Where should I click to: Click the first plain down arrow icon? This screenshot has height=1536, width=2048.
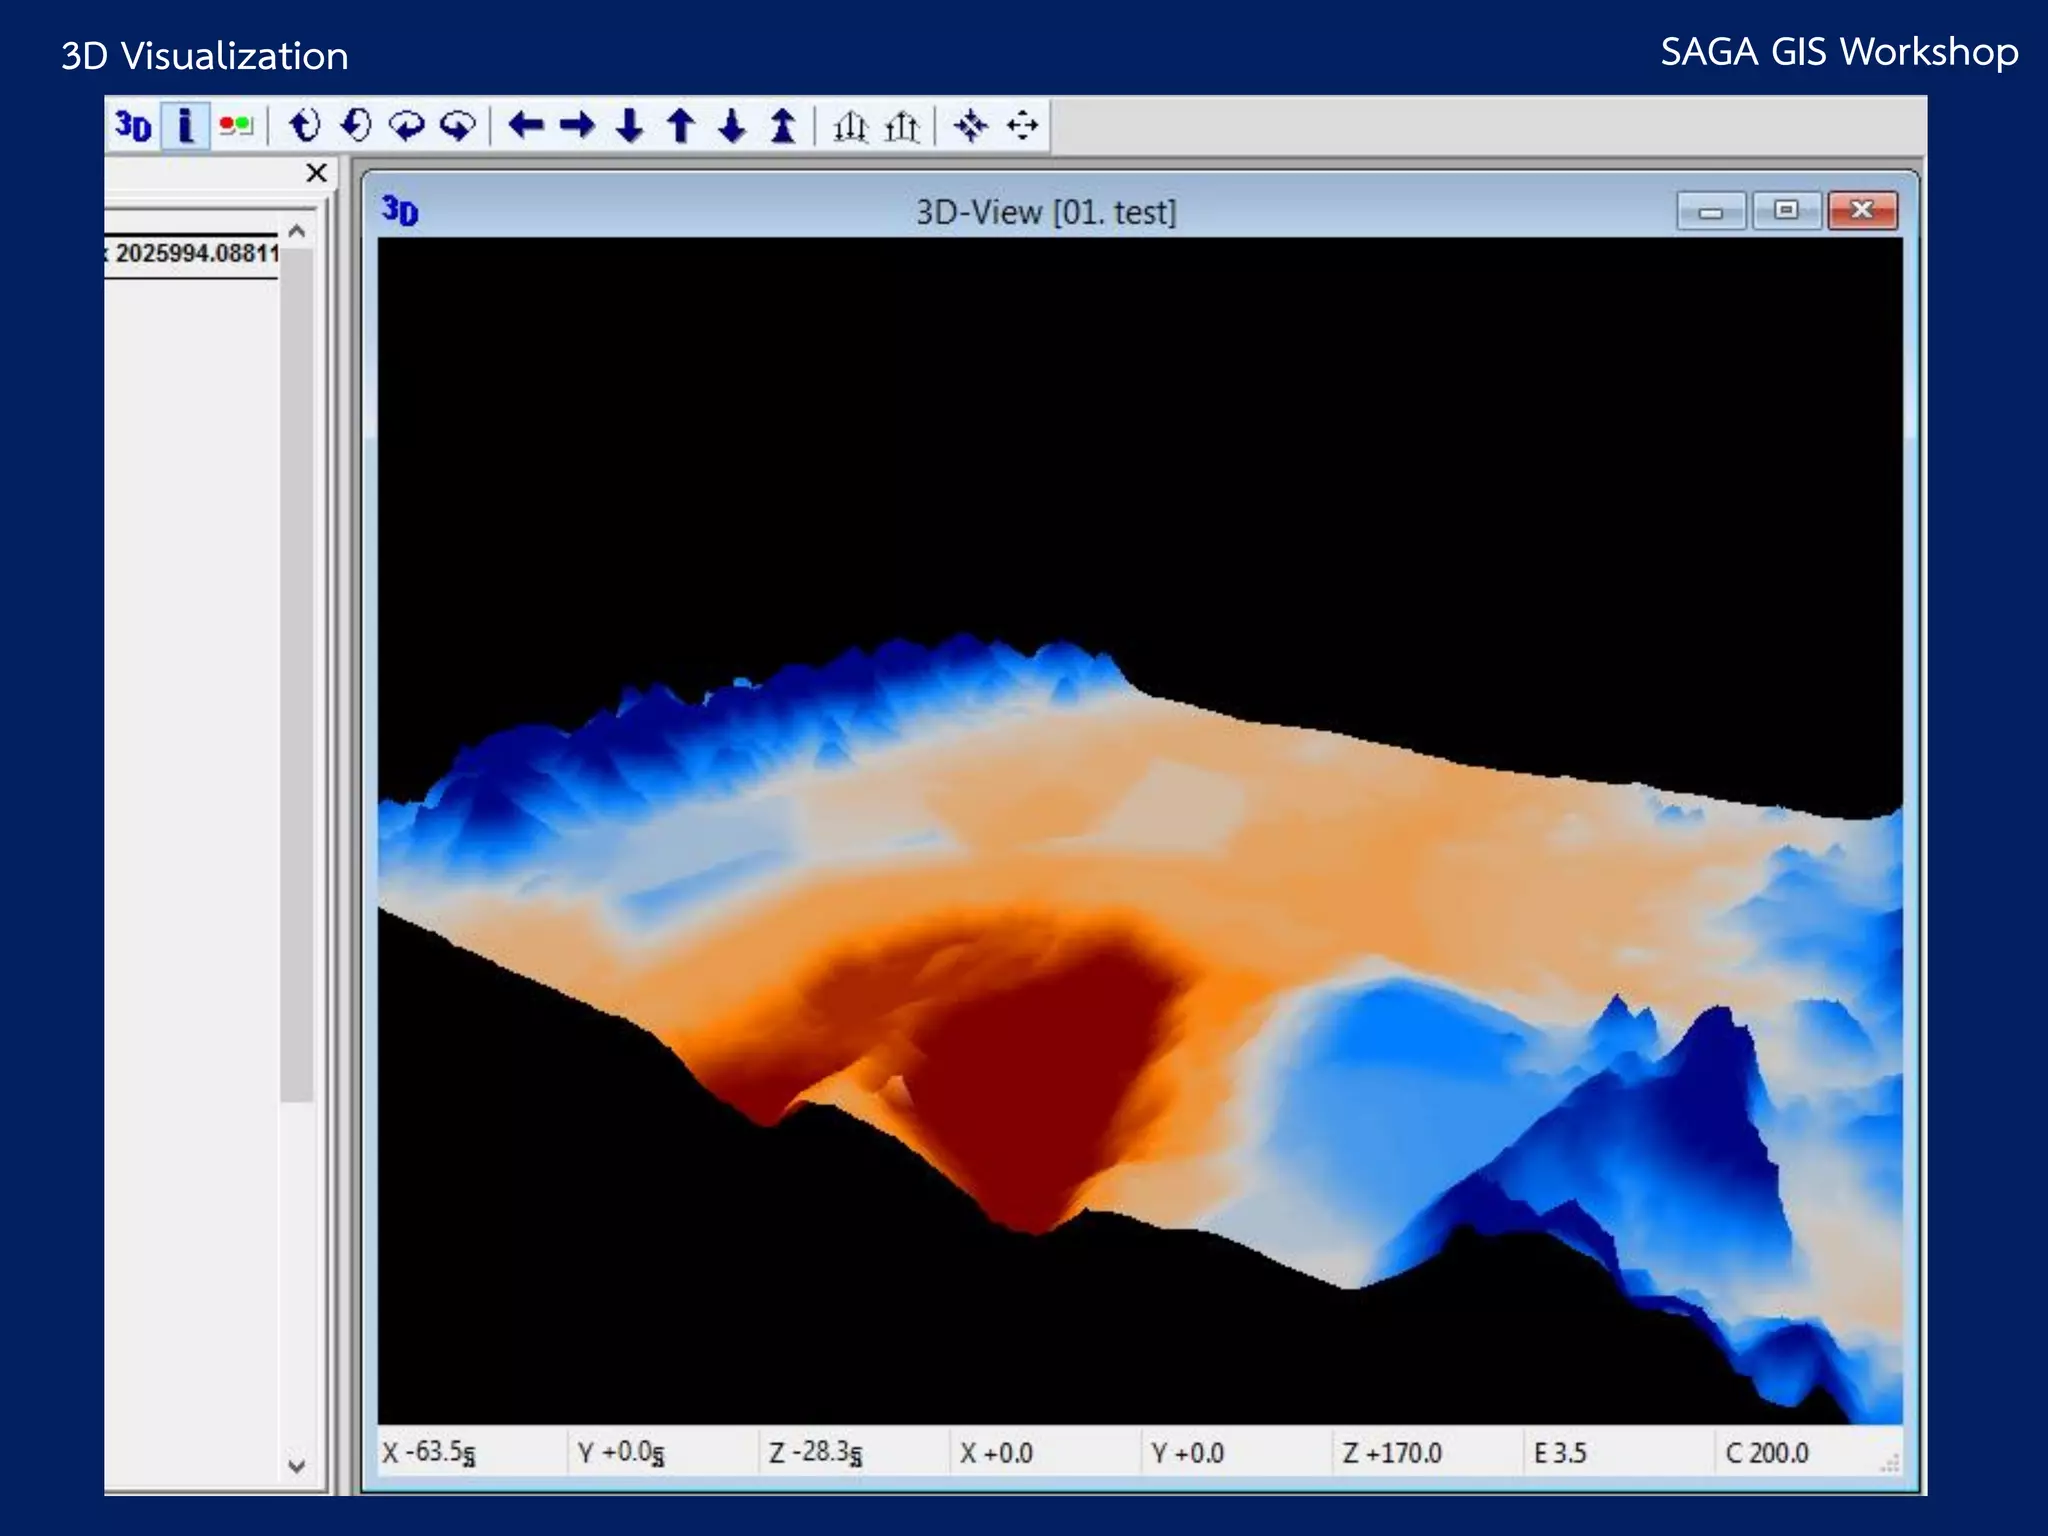point(629,126)
